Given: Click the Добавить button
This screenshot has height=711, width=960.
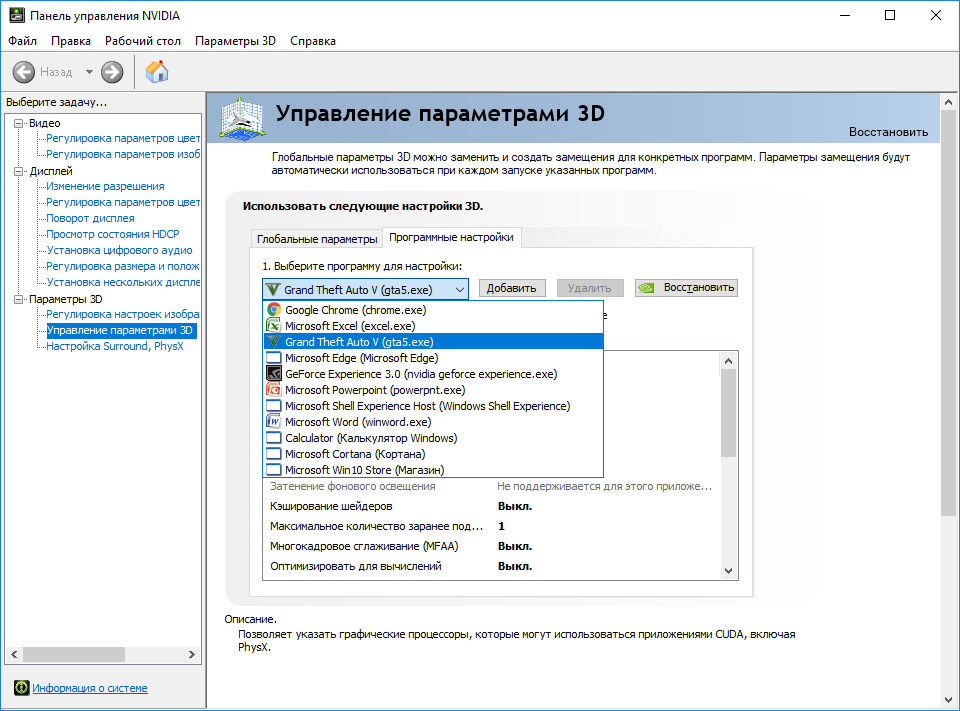Looking at the screenshot, I should tap(512, 288).
